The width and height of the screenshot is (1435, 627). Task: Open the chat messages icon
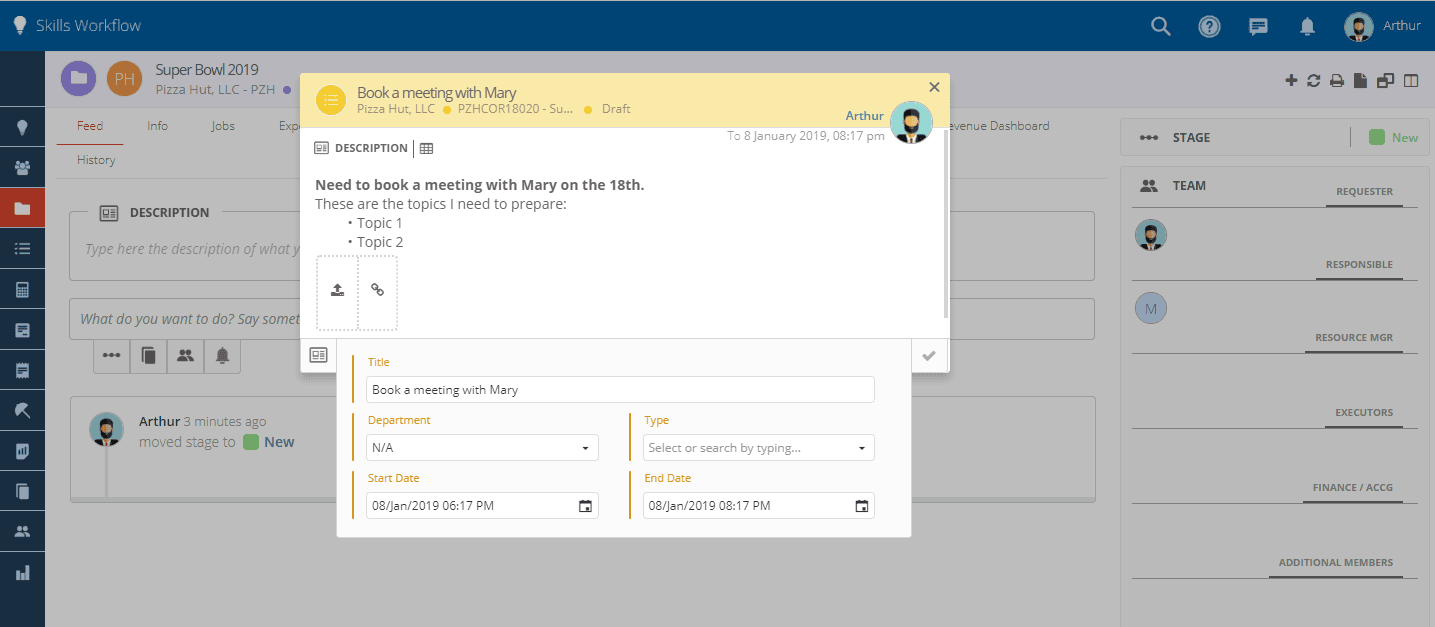point(1258,26)
